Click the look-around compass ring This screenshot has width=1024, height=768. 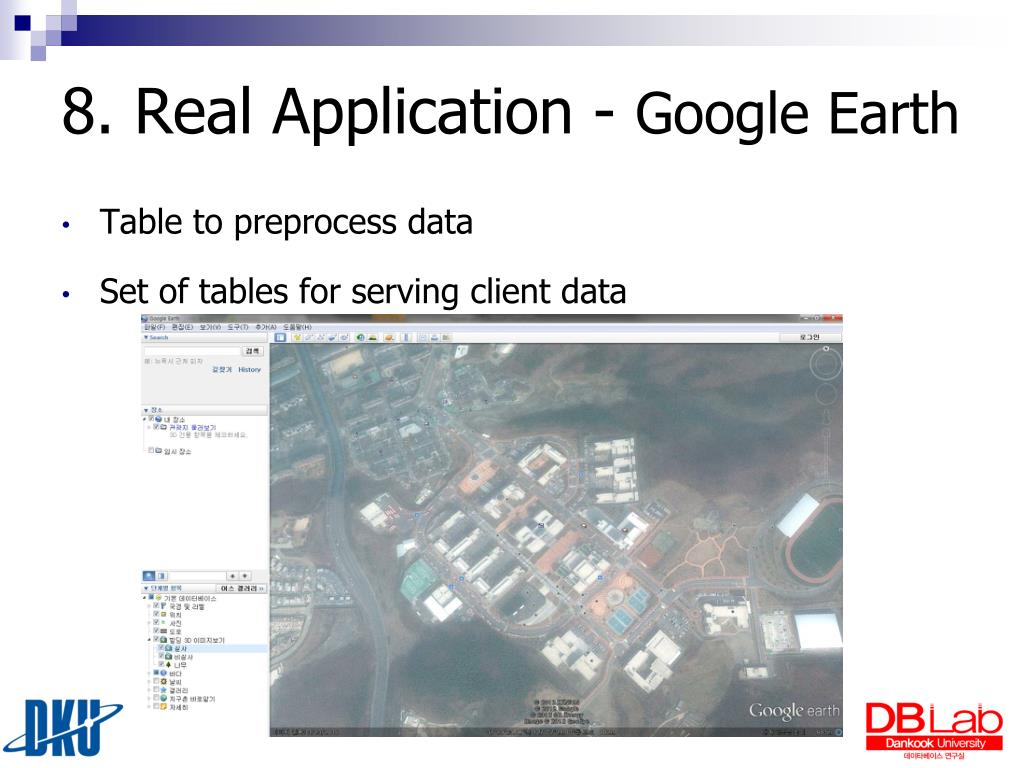click(826, 364)
